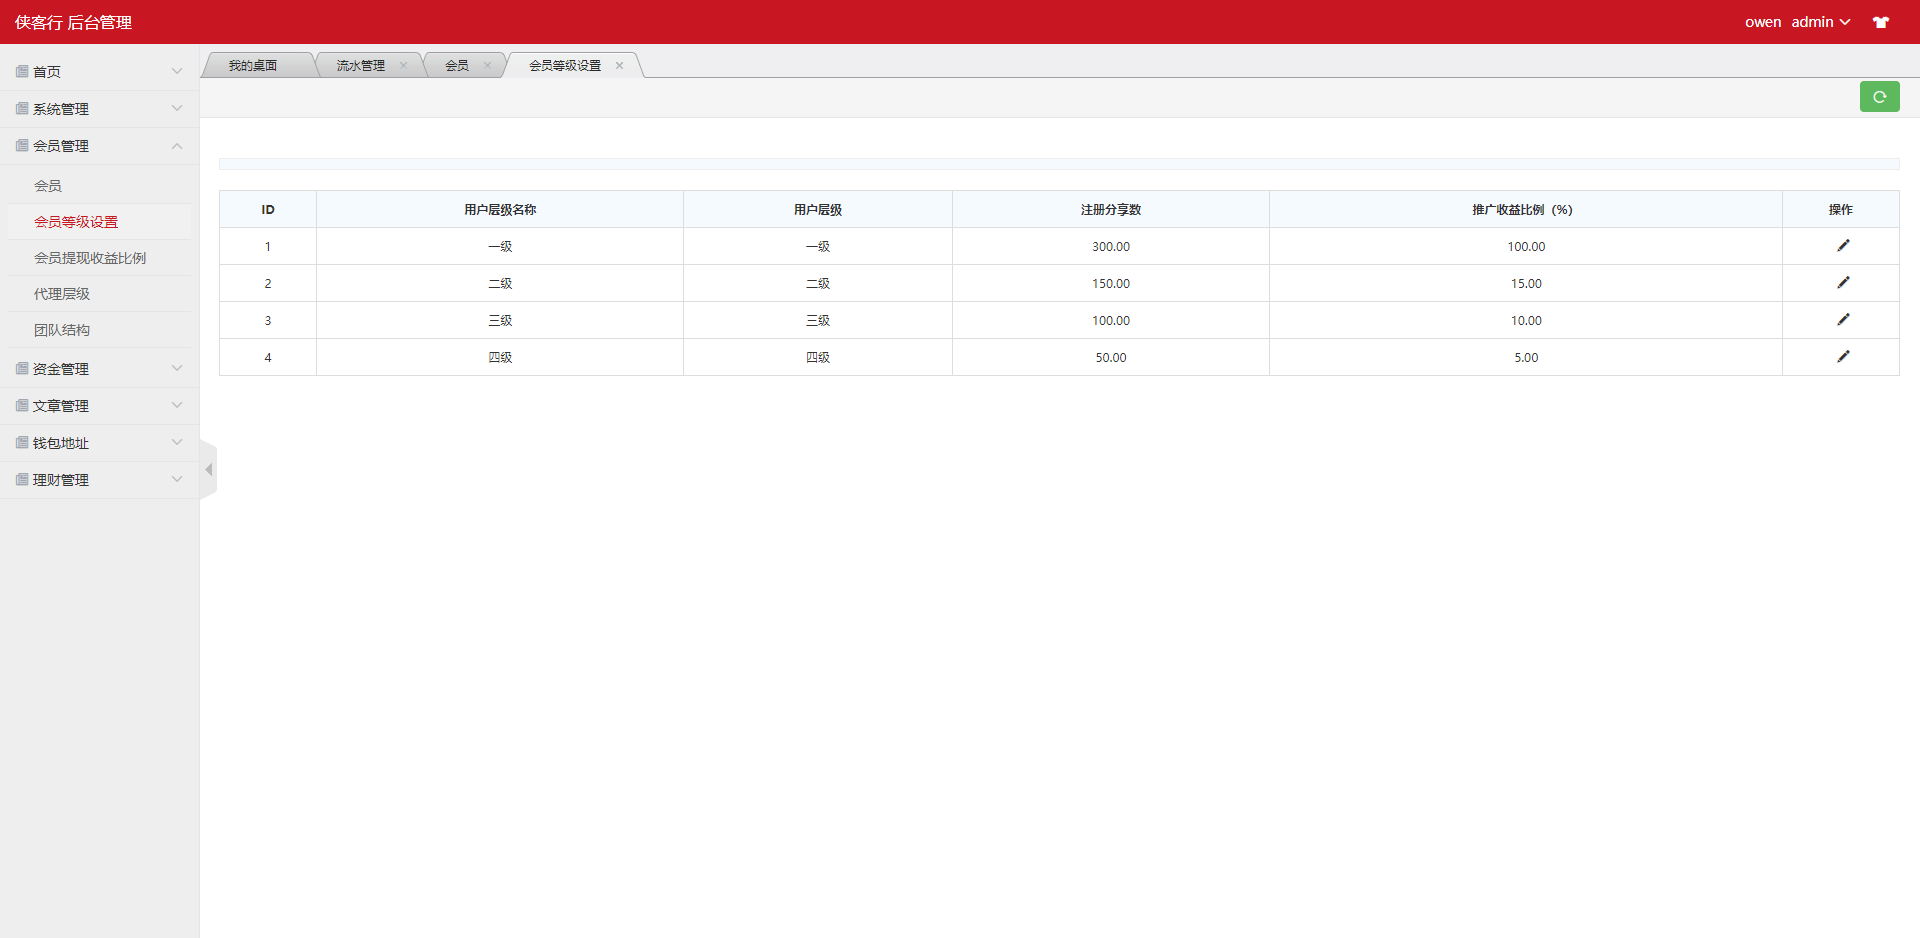1920x938 pixels.
Task: Select the 150.00 share count cell
Action: pos(1111,284)
